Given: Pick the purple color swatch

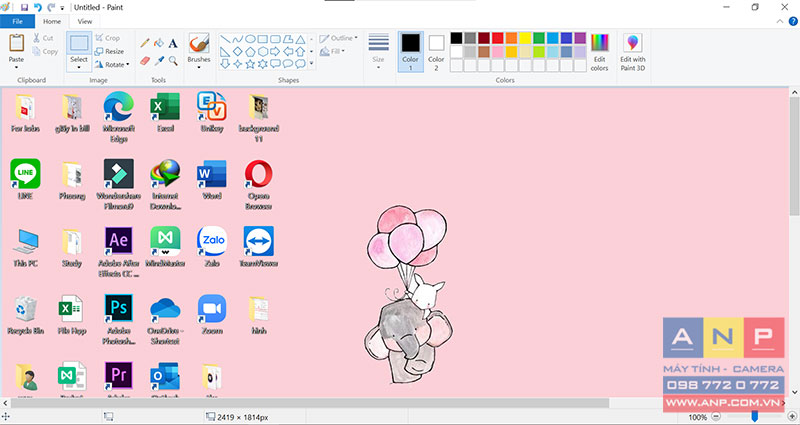Looking at the screenshot, I should tap(580, 38).
